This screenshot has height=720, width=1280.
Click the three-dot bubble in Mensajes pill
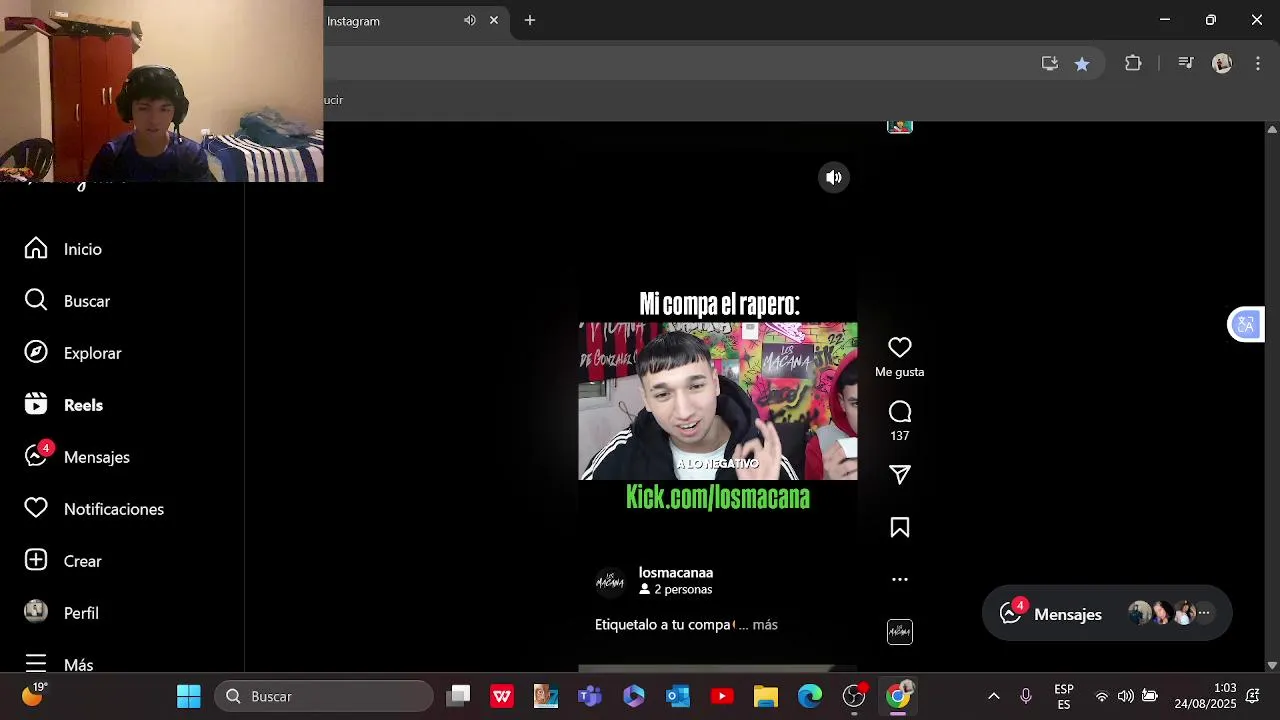pyautogui.click(x=1204, y=613)
